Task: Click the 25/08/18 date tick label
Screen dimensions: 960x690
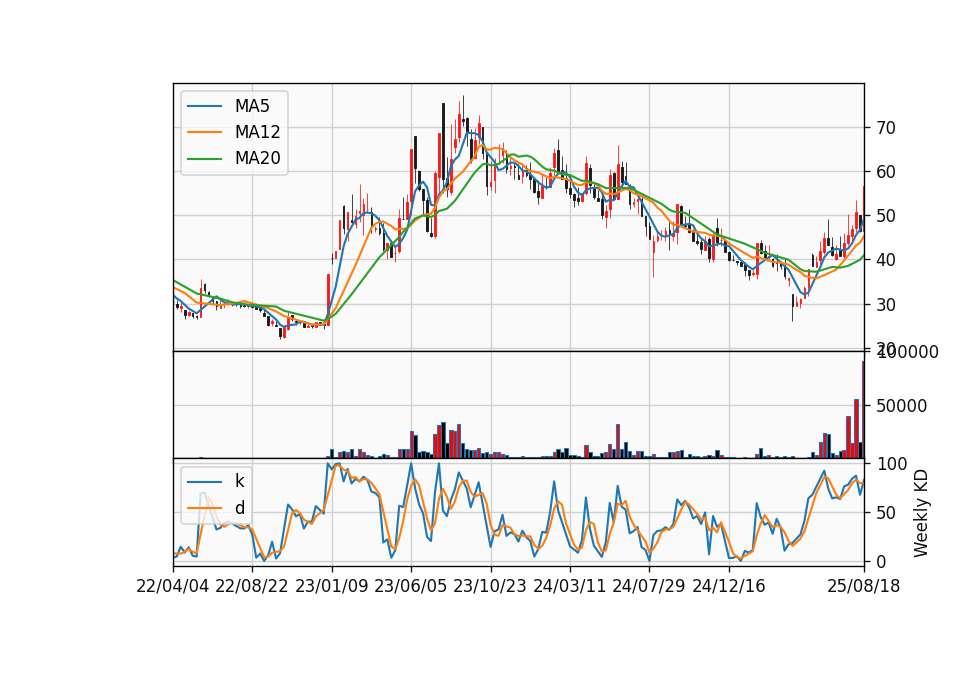Action: tap(864, 586)
